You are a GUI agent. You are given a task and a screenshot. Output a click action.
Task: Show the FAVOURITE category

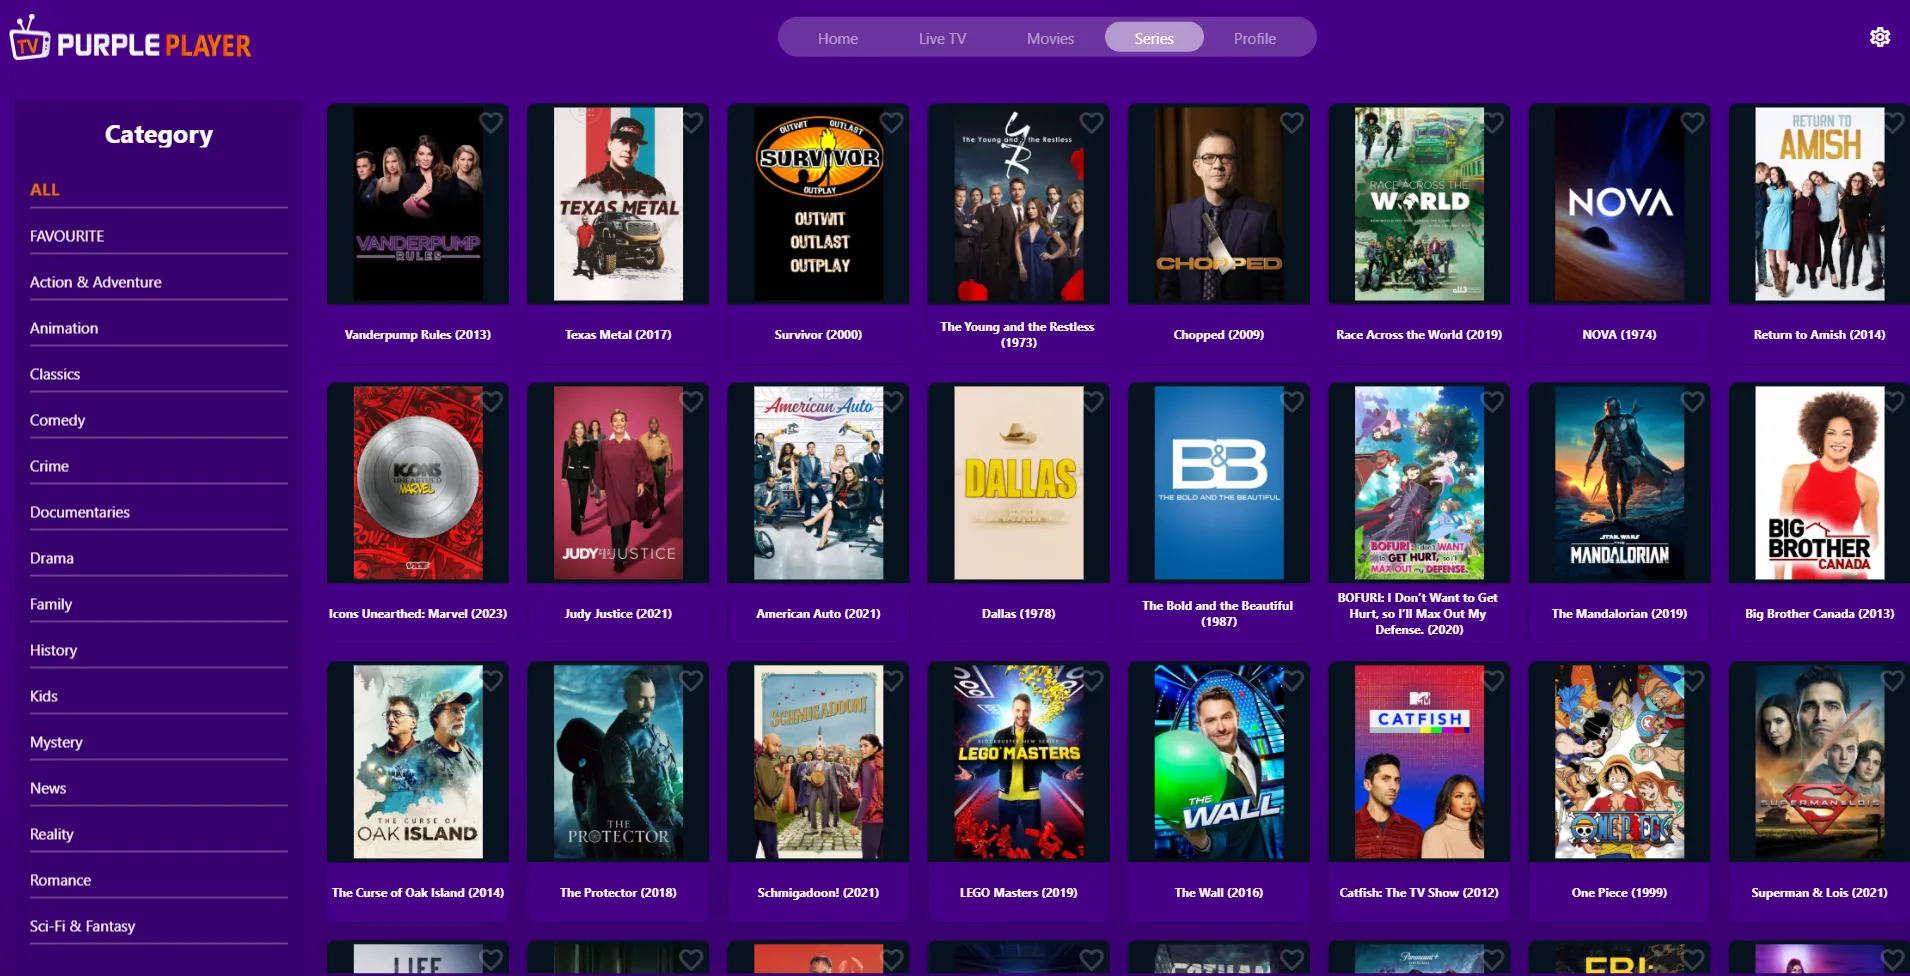[159, 236]
